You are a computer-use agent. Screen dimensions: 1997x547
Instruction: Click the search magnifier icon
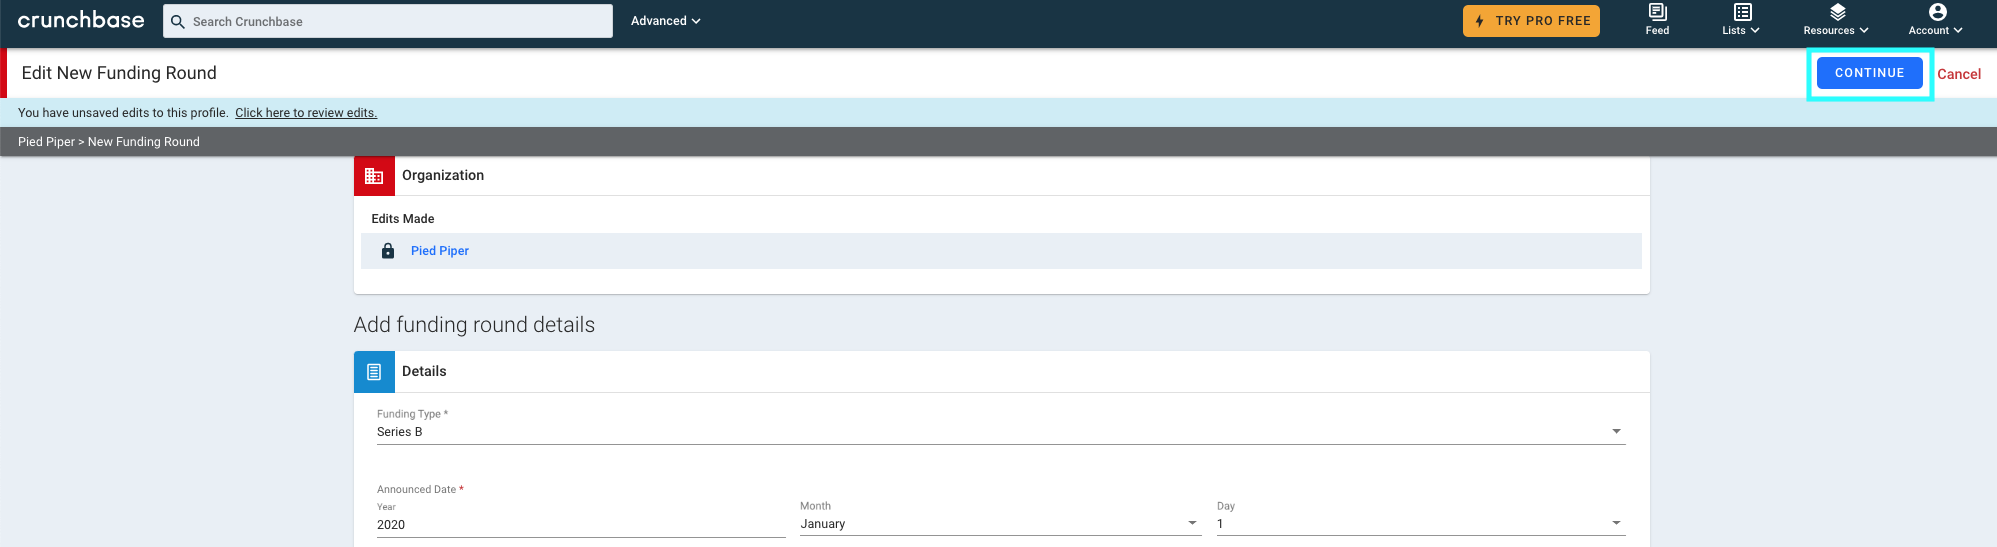[178, 21]
